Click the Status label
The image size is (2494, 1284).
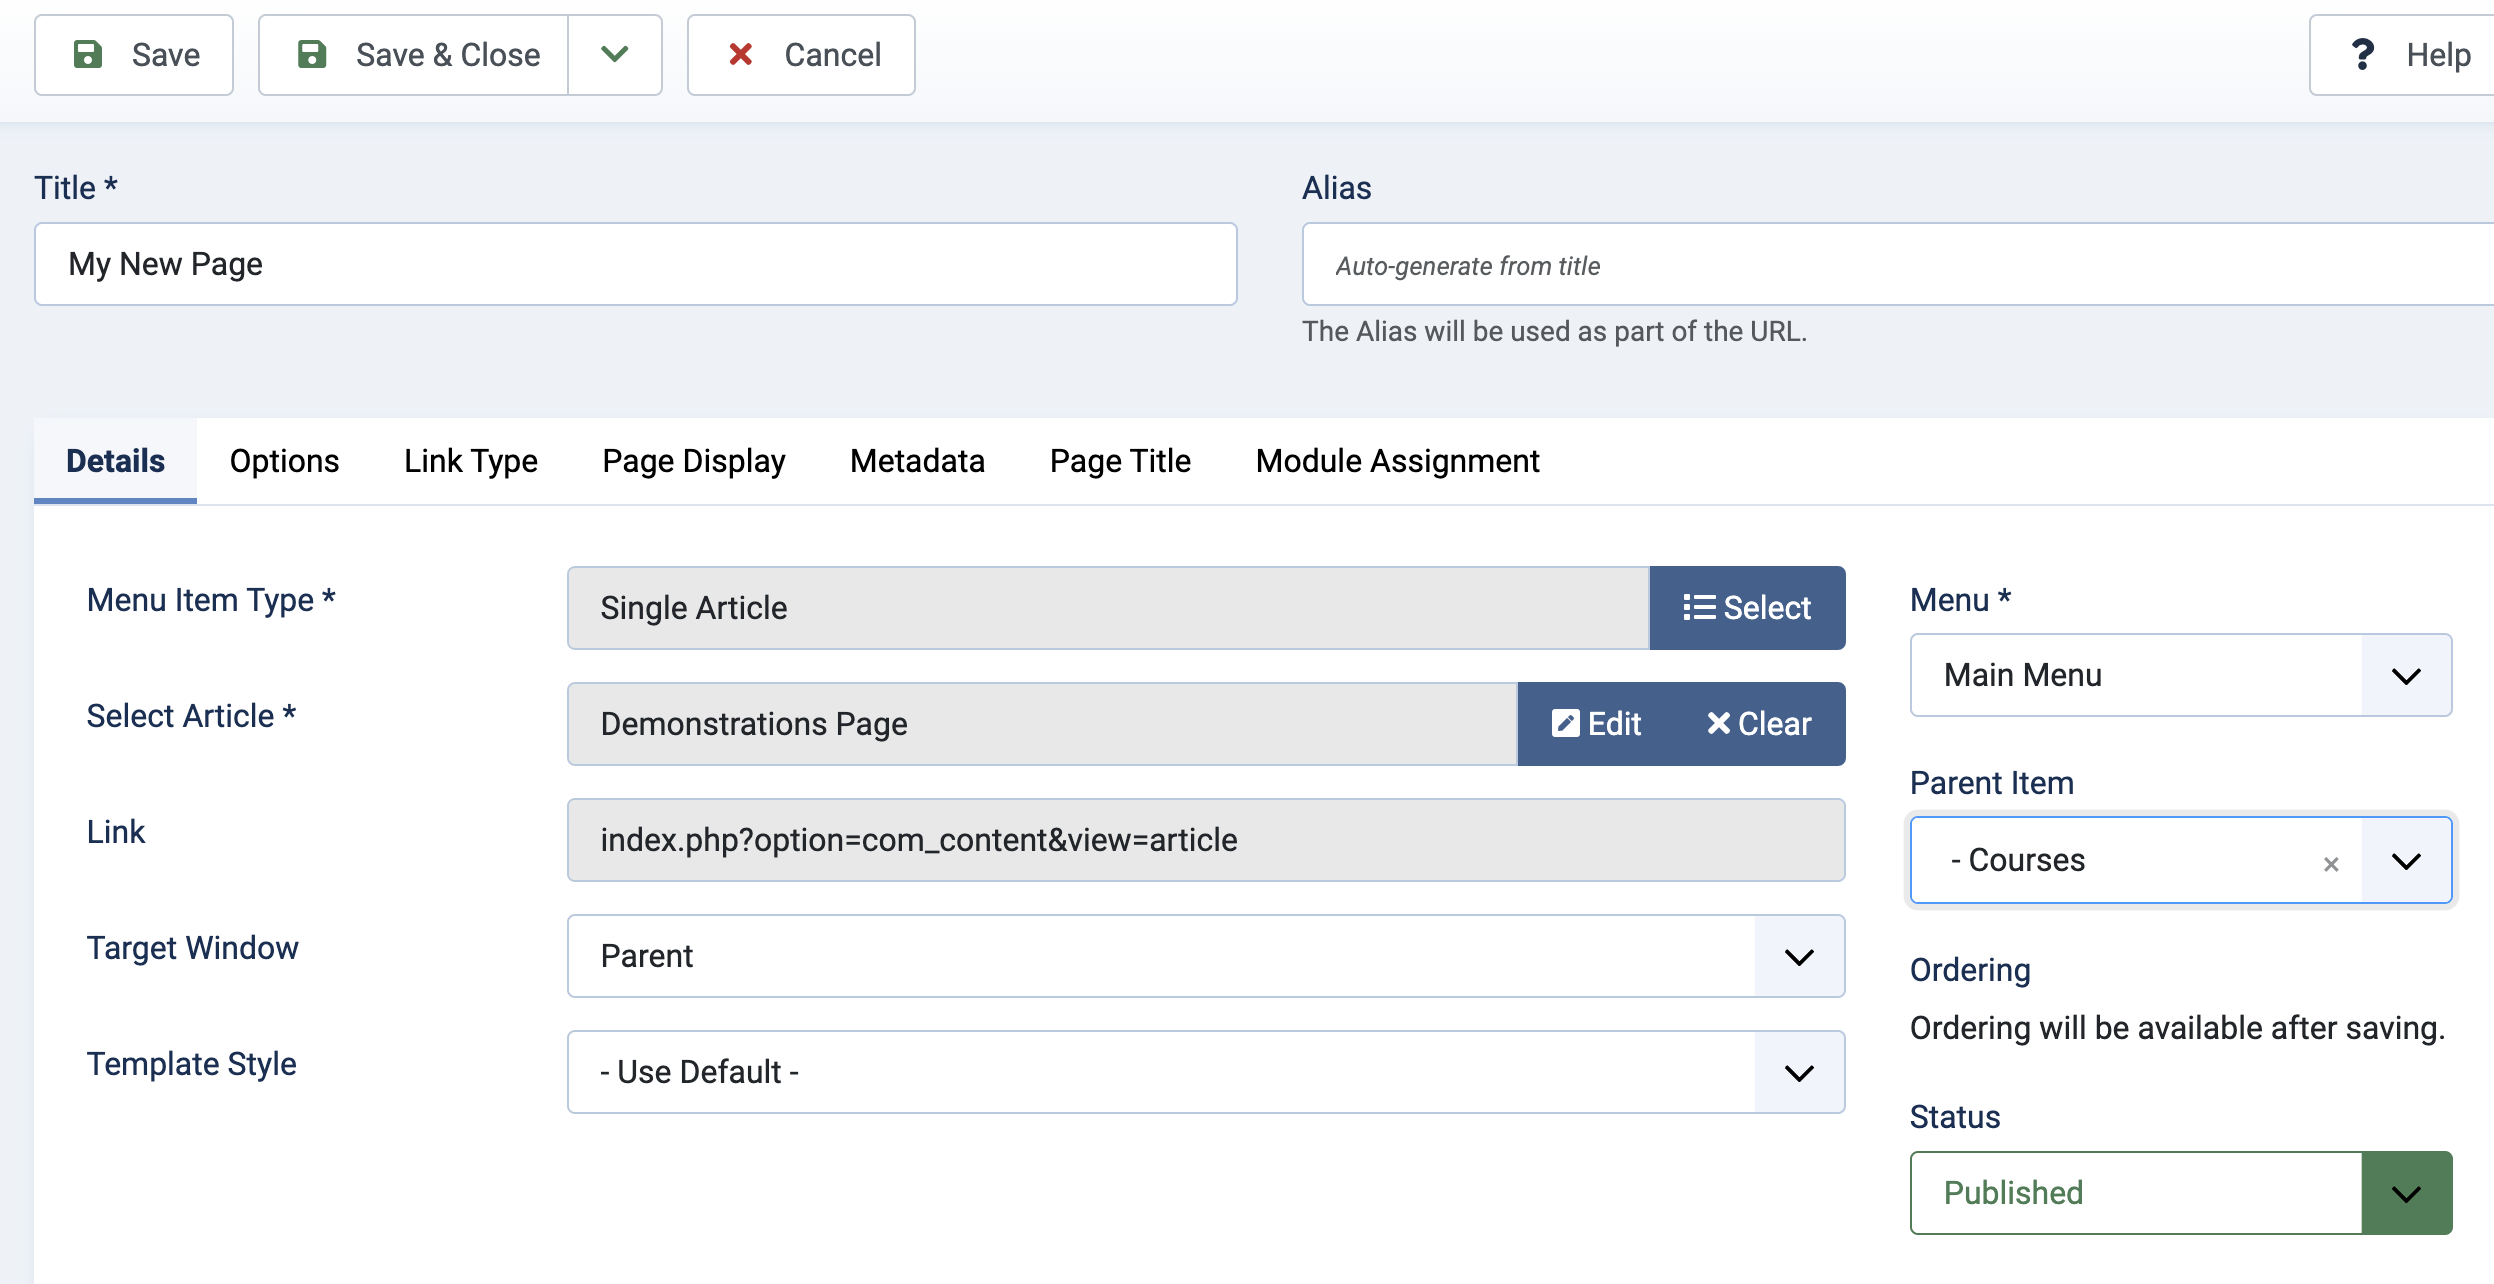coord(1955,1117)
